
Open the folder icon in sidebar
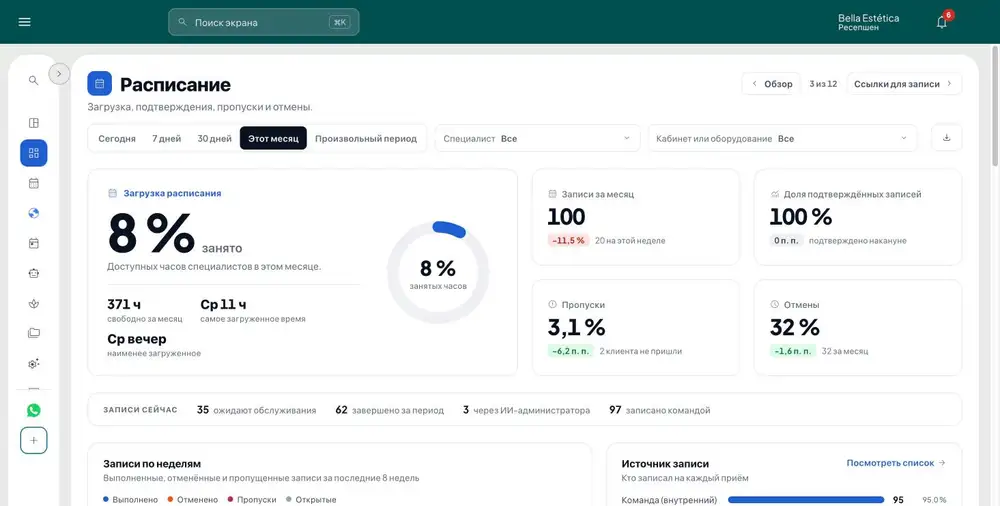point(34,333)
